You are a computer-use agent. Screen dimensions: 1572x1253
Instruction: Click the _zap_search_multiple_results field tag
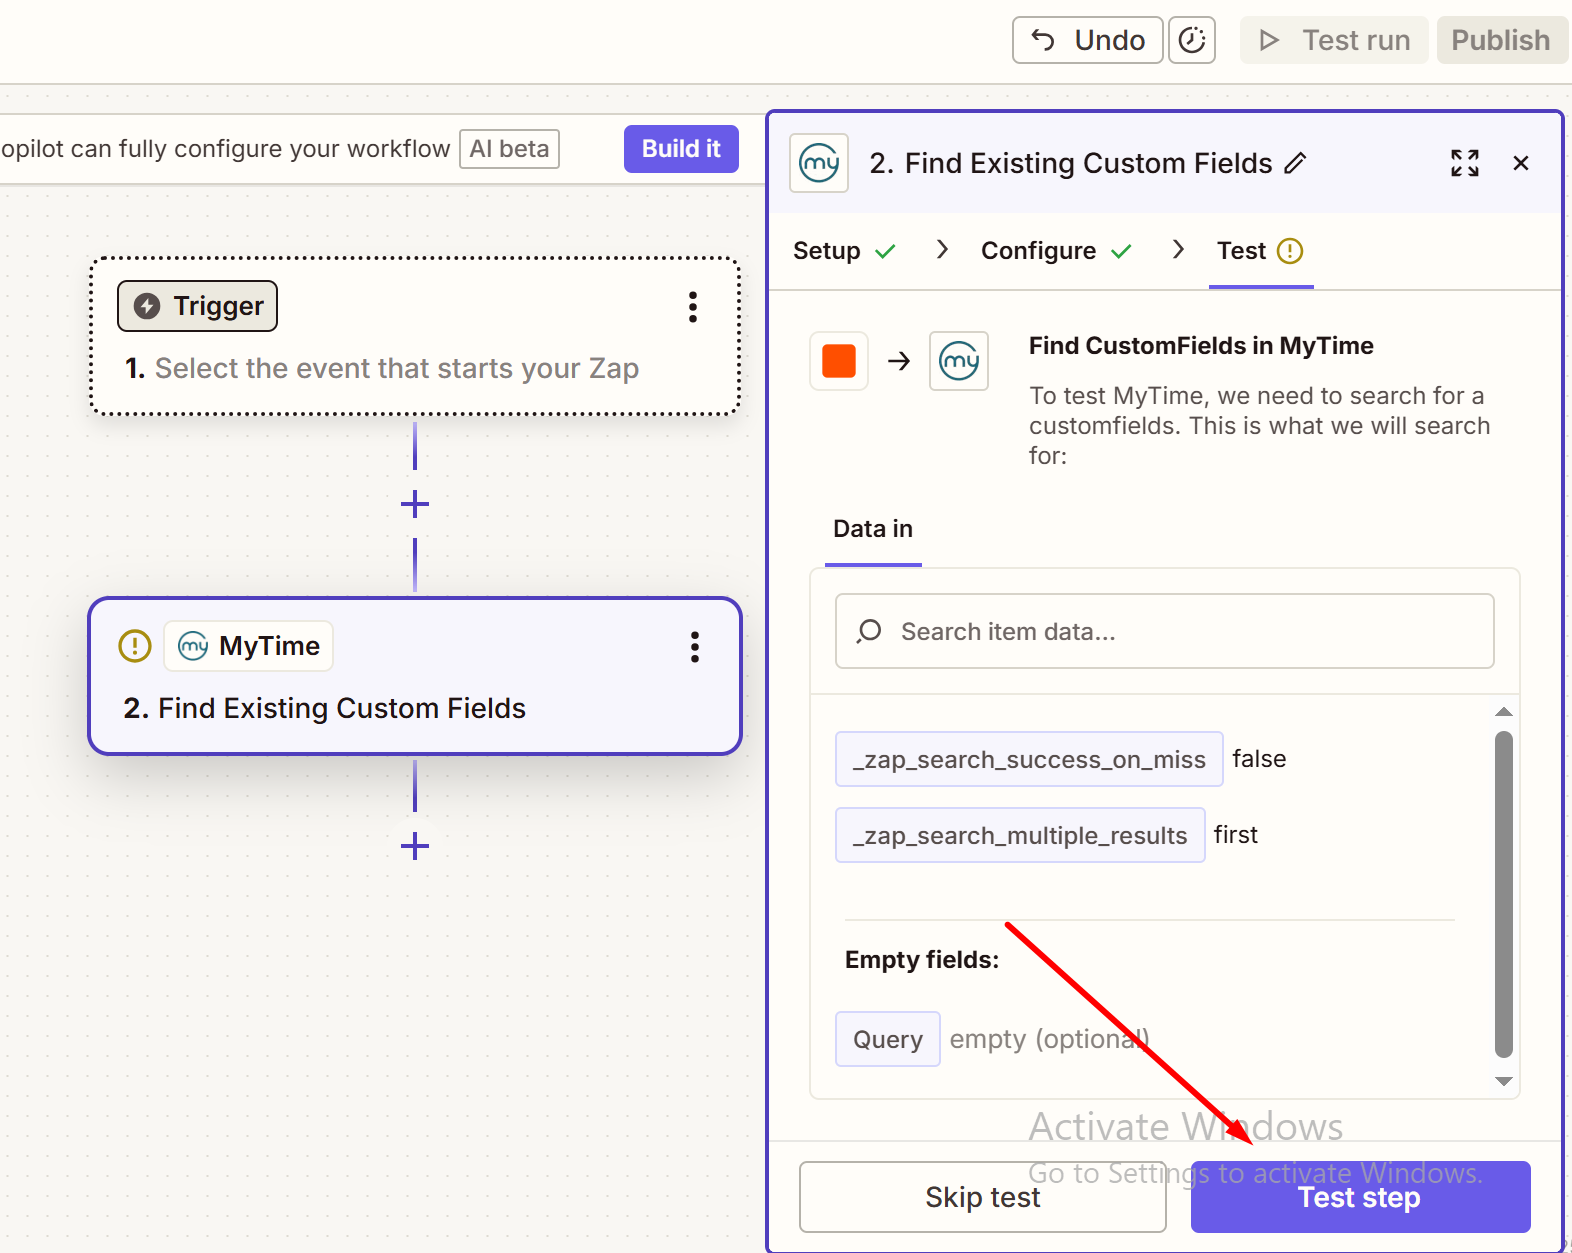coord(1020,835)
